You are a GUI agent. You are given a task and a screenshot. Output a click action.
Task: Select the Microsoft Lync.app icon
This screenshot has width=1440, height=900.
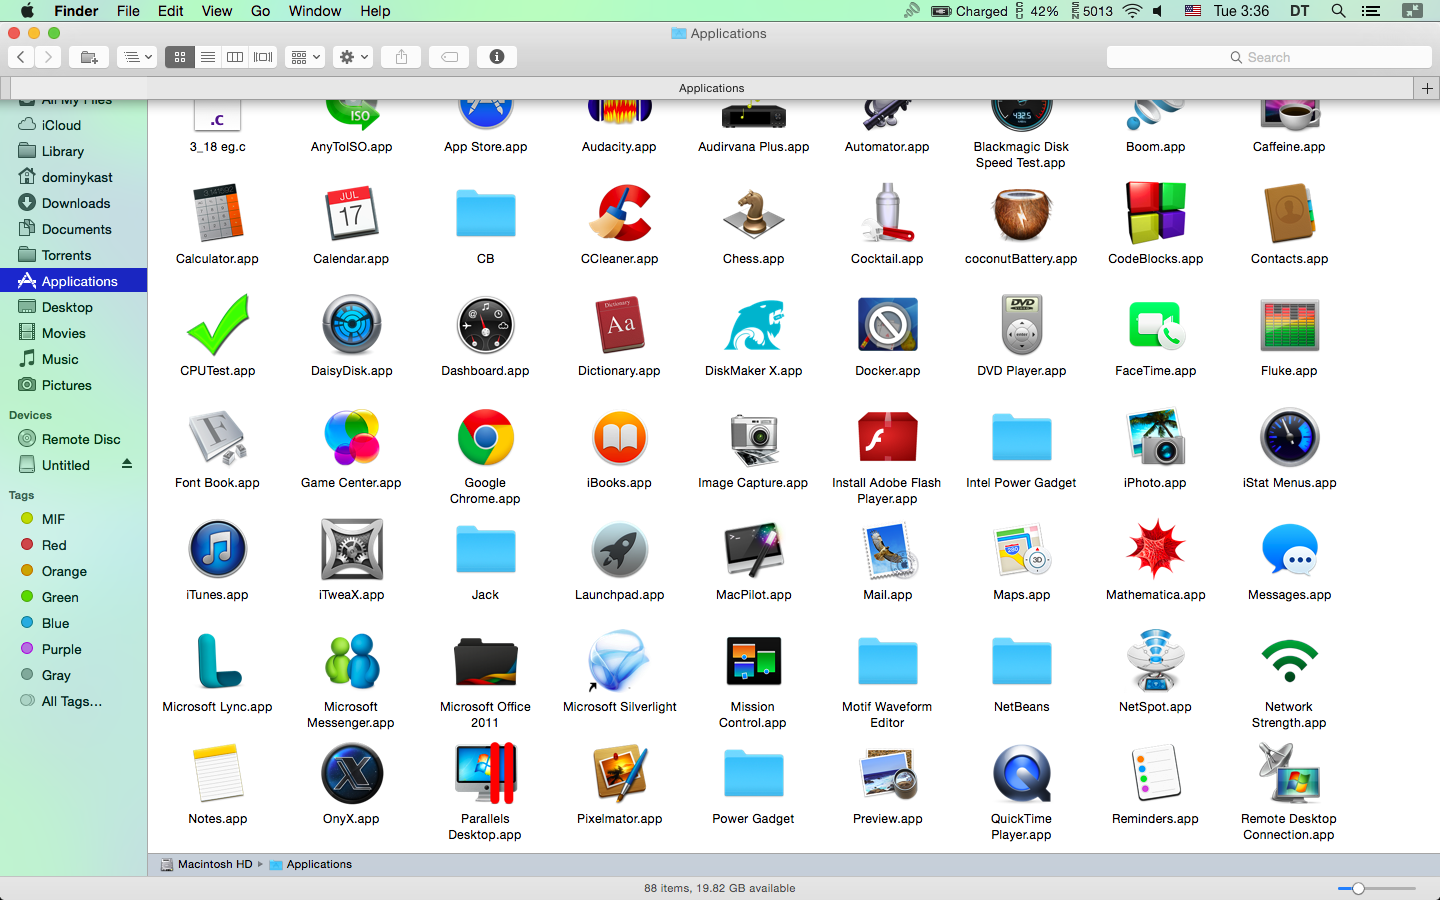[x=217, y=661]
